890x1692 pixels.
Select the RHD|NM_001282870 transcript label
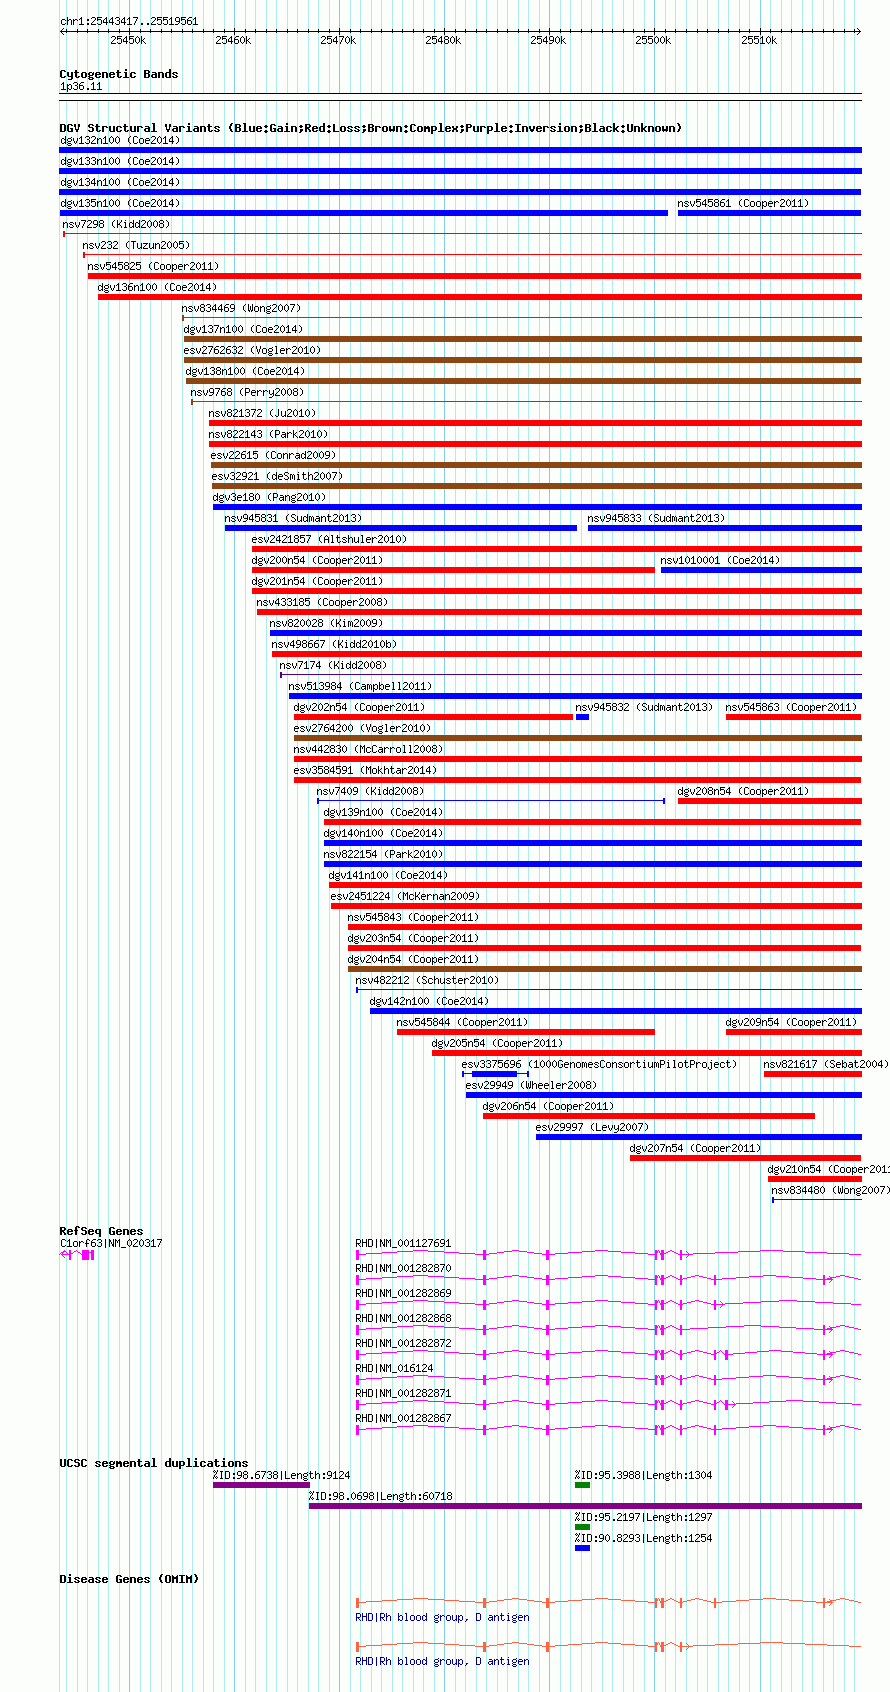(404, 1268)
